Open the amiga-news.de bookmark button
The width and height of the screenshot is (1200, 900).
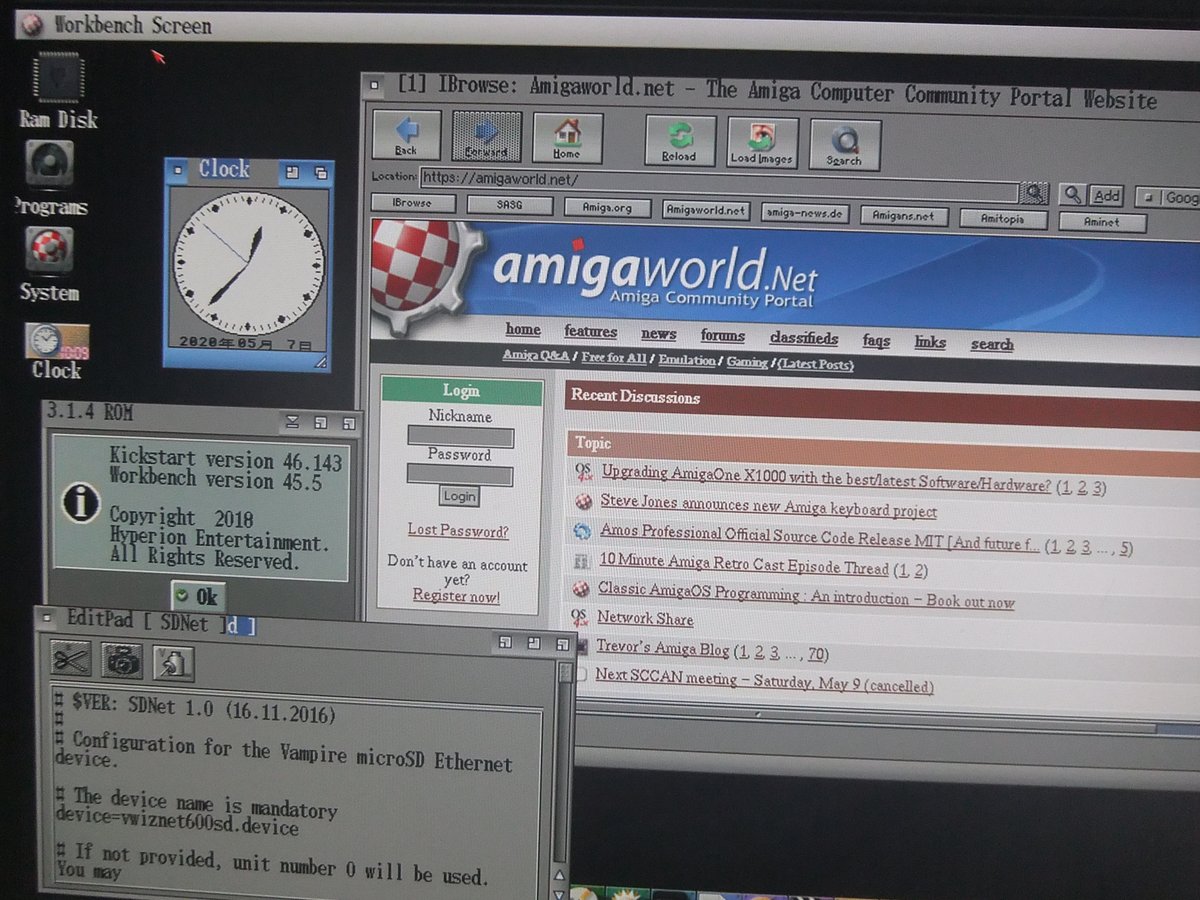pyautogui.click(x=805, y=213)
